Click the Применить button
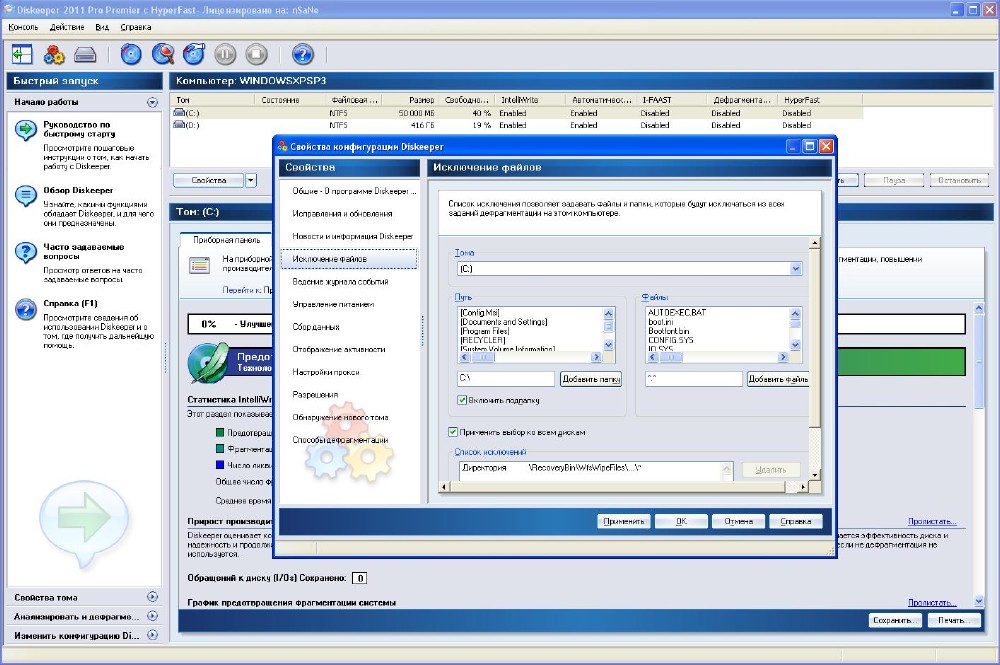Viewport: 1000px width, 665px height. (x=624, y=522)
